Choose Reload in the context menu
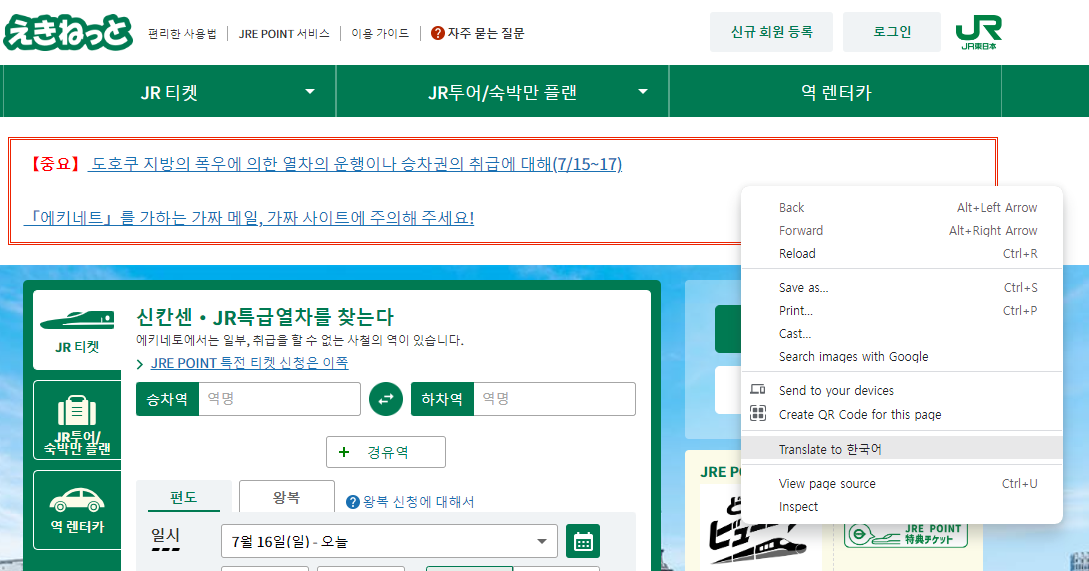Screen dimensions: 1089x571 [901, 254]
